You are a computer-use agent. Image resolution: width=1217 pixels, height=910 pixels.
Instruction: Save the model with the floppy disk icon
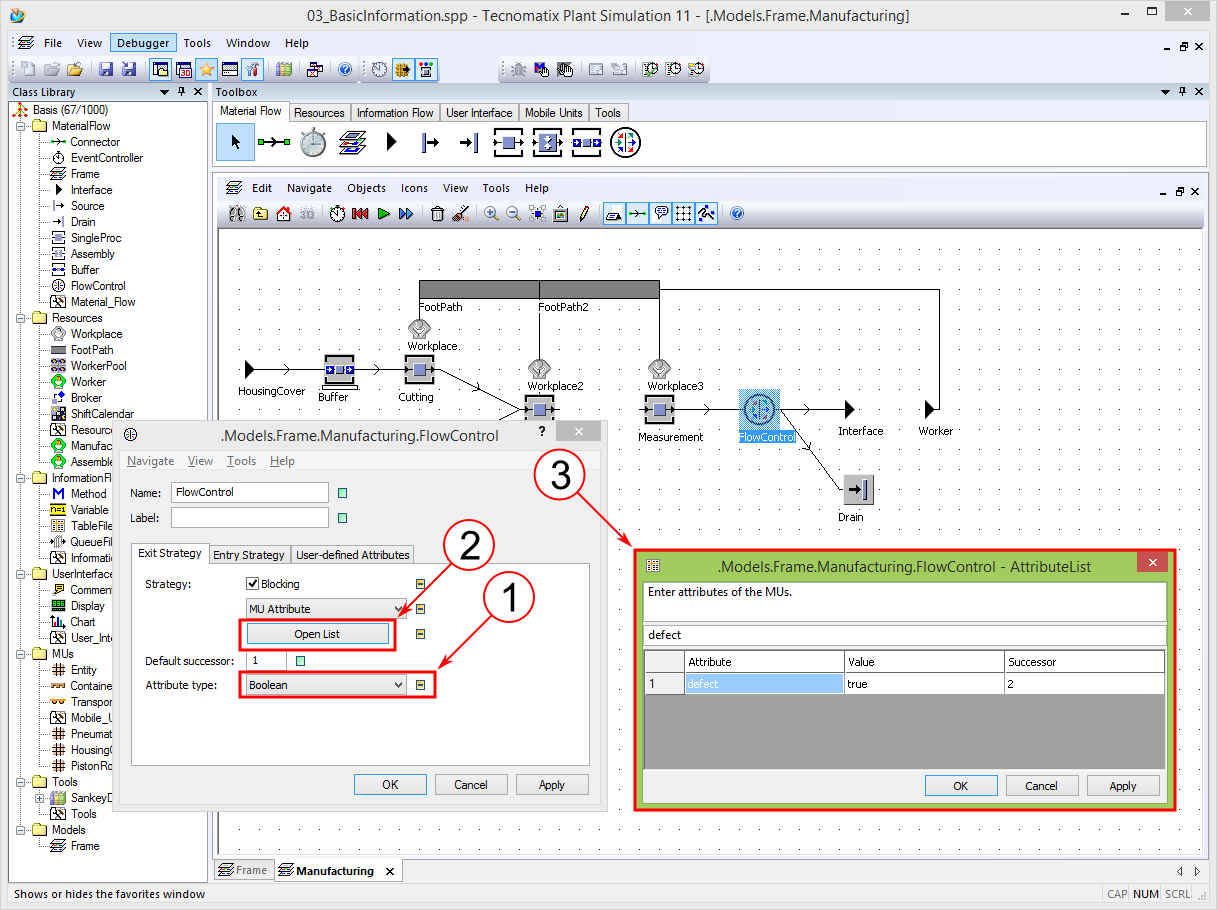click(x=105, y=70)
